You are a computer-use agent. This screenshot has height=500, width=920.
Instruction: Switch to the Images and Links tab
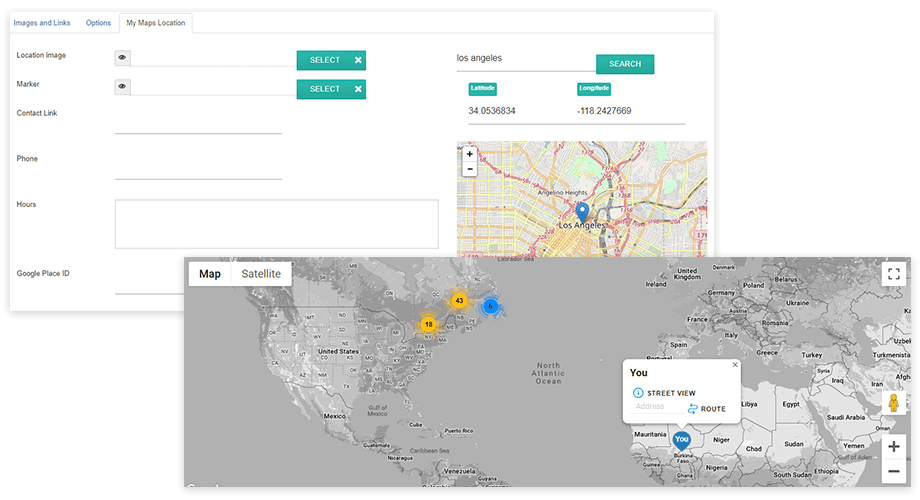(42, 22)
